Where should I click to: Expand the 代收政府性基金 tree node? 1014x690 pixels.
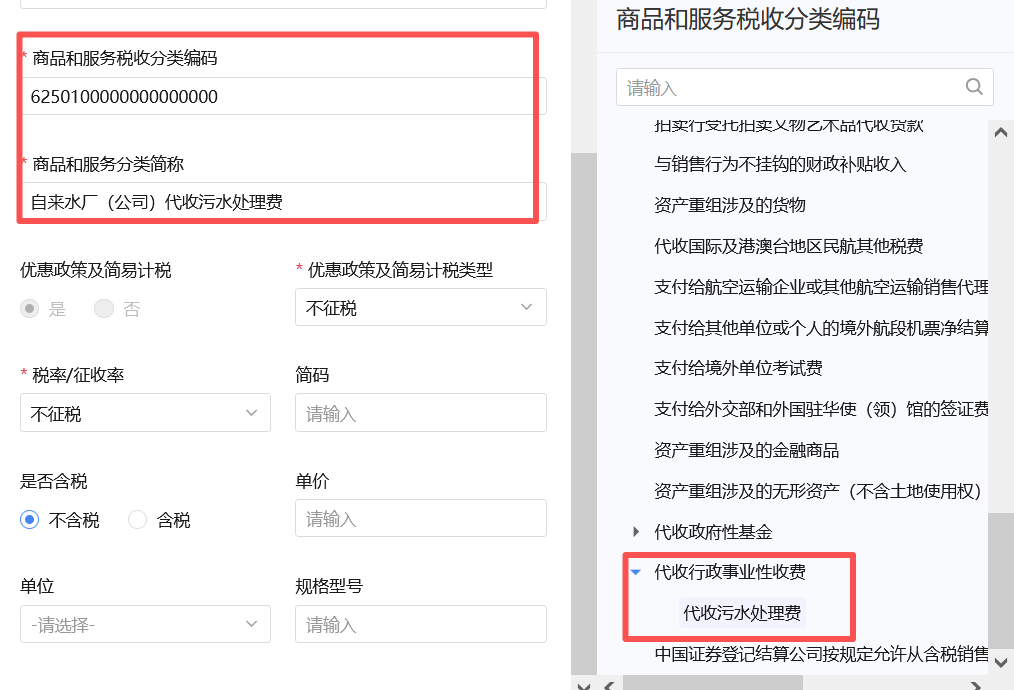[x=636, y=532]
